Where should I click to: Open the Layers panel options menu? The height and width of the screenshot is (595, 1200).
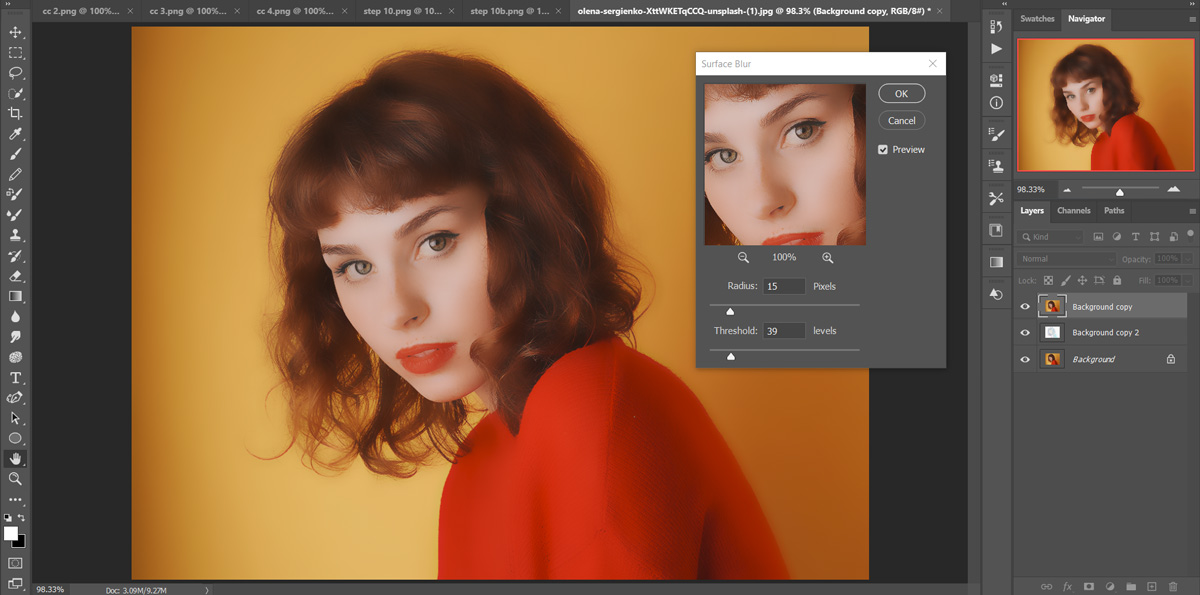pyautogui.click(x=1191, y=211)
